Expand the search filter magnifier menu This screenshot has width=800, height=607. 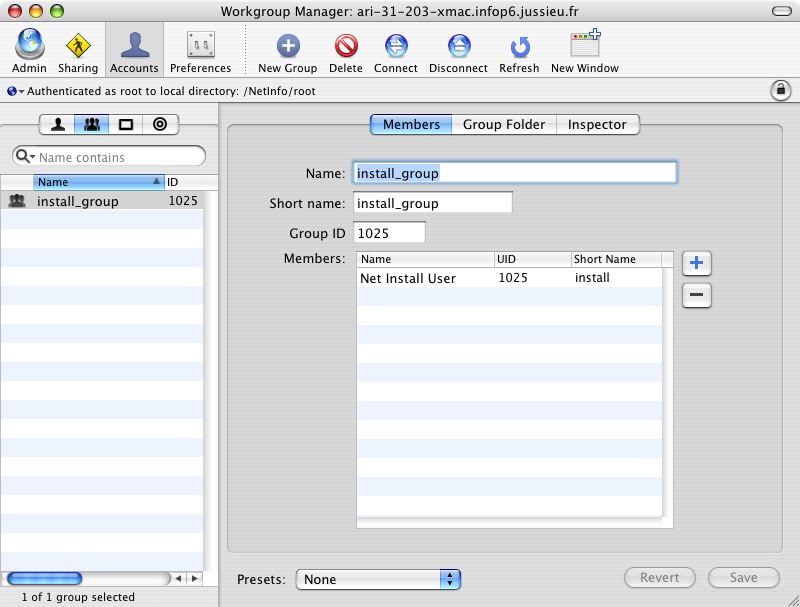tap(25, 157)
